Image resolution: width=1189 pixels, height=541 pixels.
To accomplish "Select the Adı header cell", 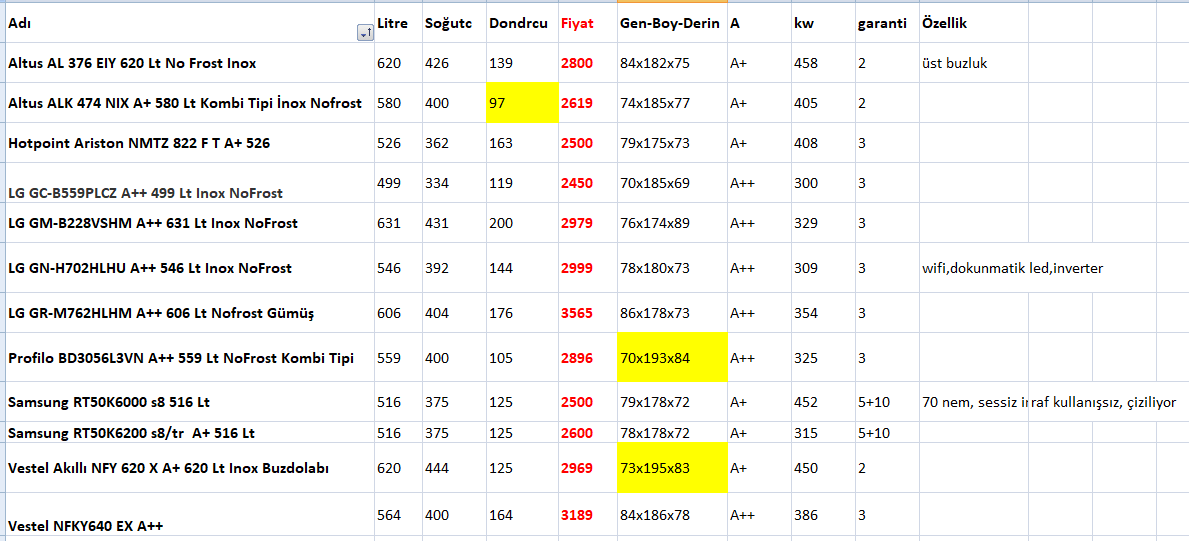I will tap(190, 24).
